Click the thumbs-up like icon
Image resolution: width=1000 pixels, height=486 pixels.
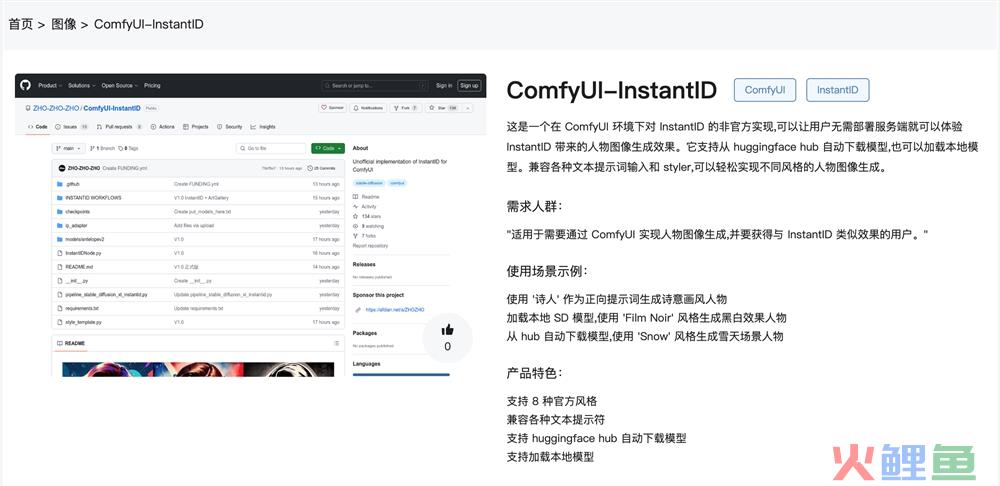tap(447, 330)
